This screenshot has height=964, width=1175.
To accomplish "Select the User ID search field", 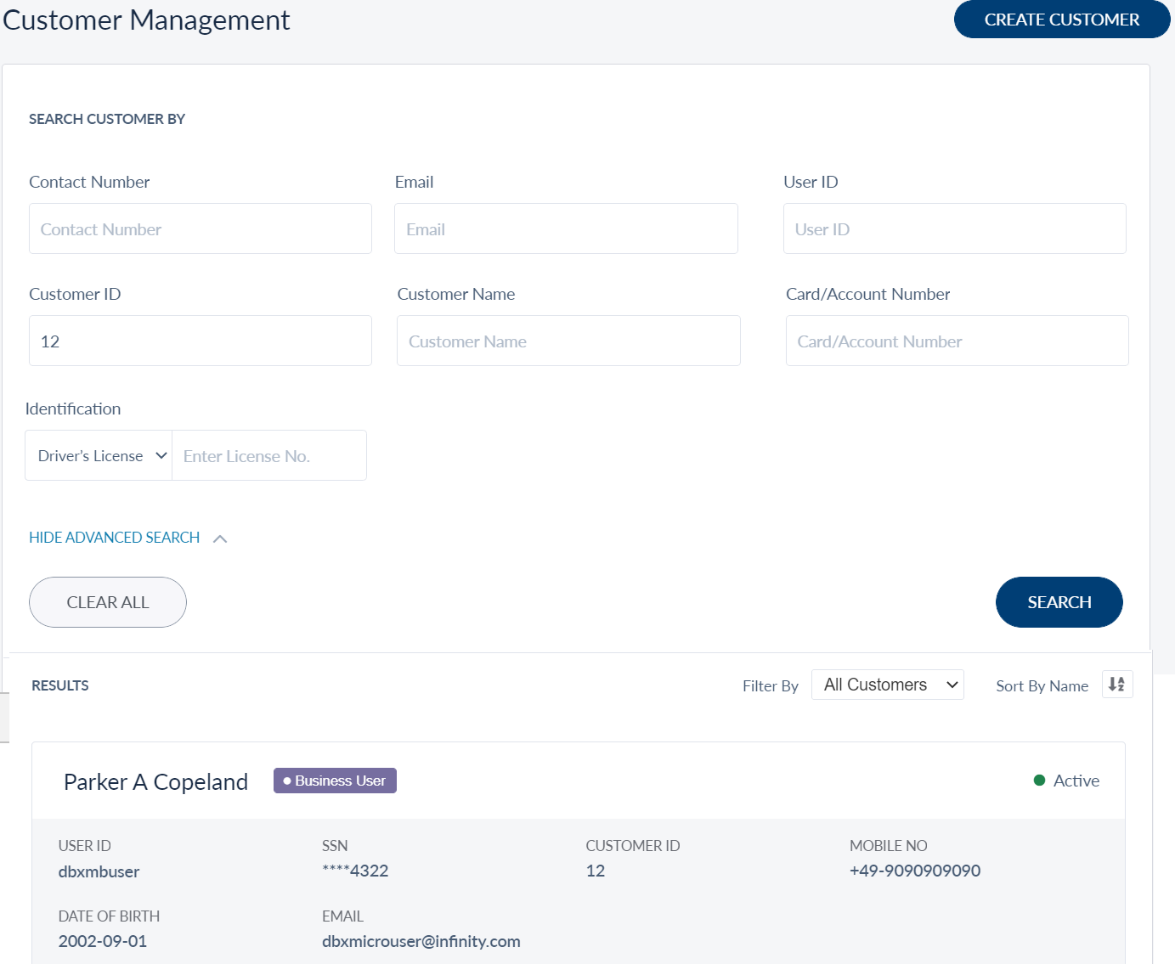I will pyautogui.click(x=954, y=229).
